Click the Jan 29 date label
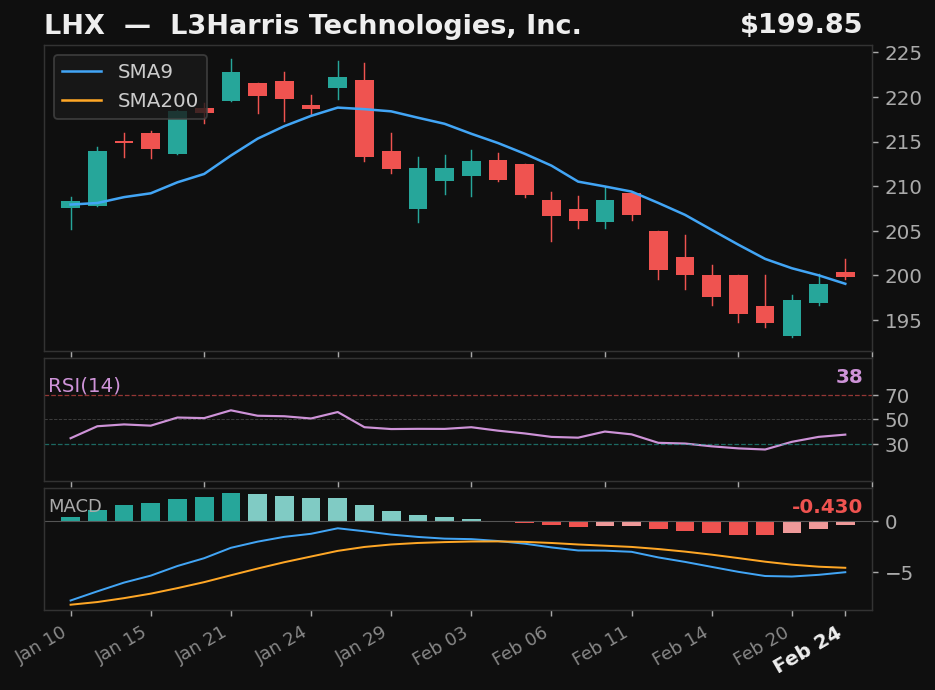935x690 pixels. click(x=360, y=645)
